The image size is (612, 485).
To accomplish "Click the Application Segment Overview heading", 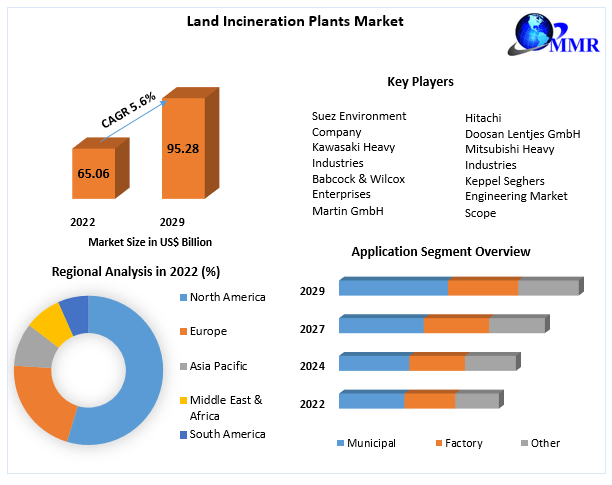I will 441,251.
